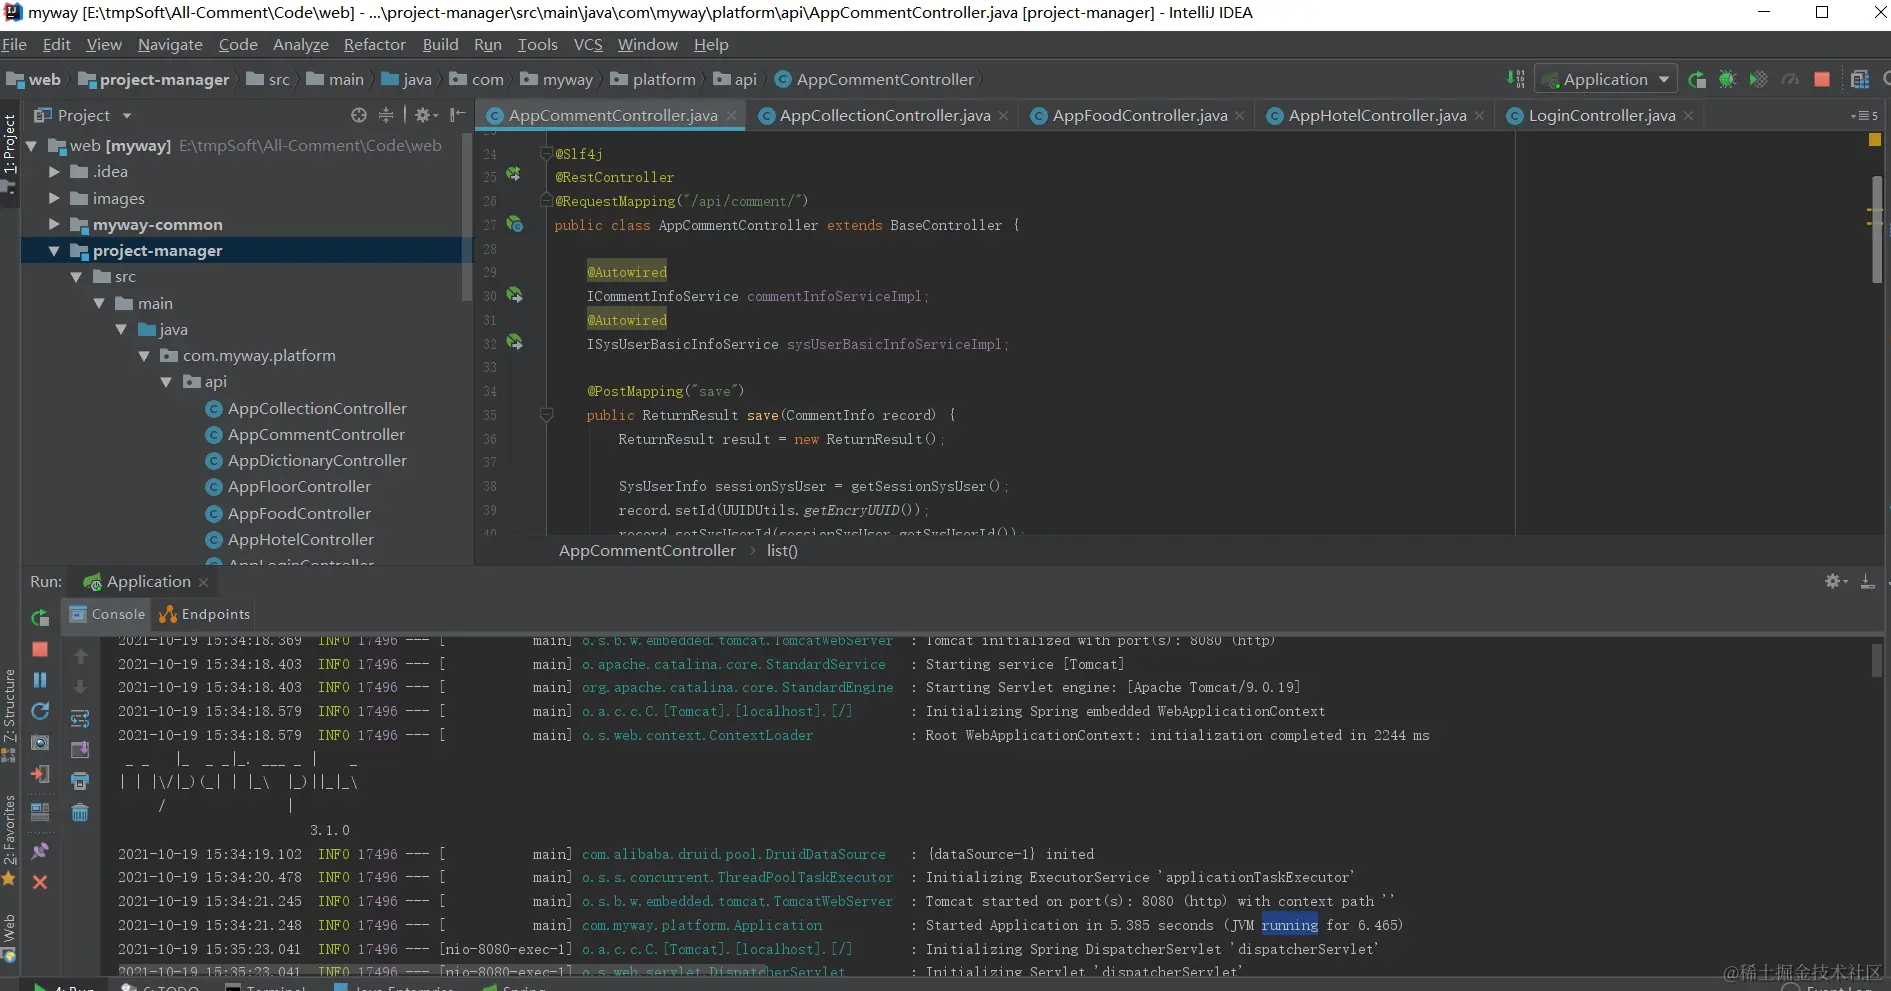
Task: Expand the images folder
Action: point(54,198)
